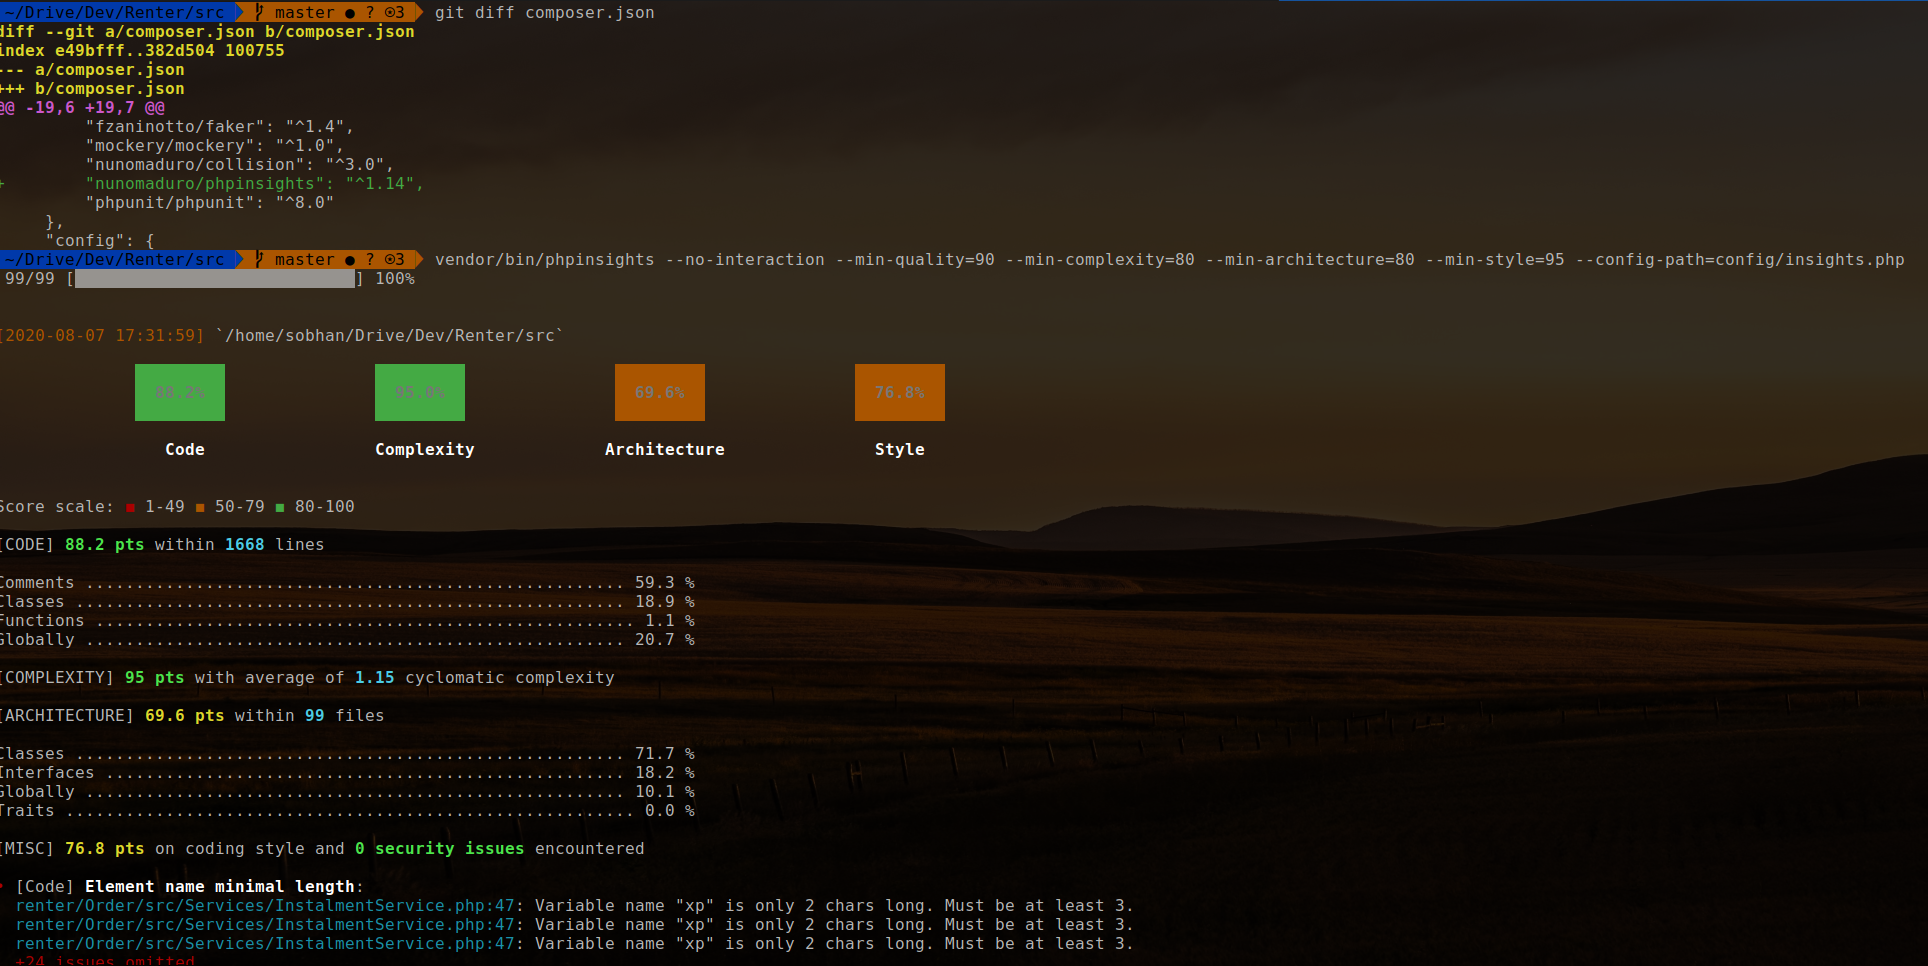1928x966 pixels.
Task: Click the 99/99 progress bar
Action: (213, 279)
